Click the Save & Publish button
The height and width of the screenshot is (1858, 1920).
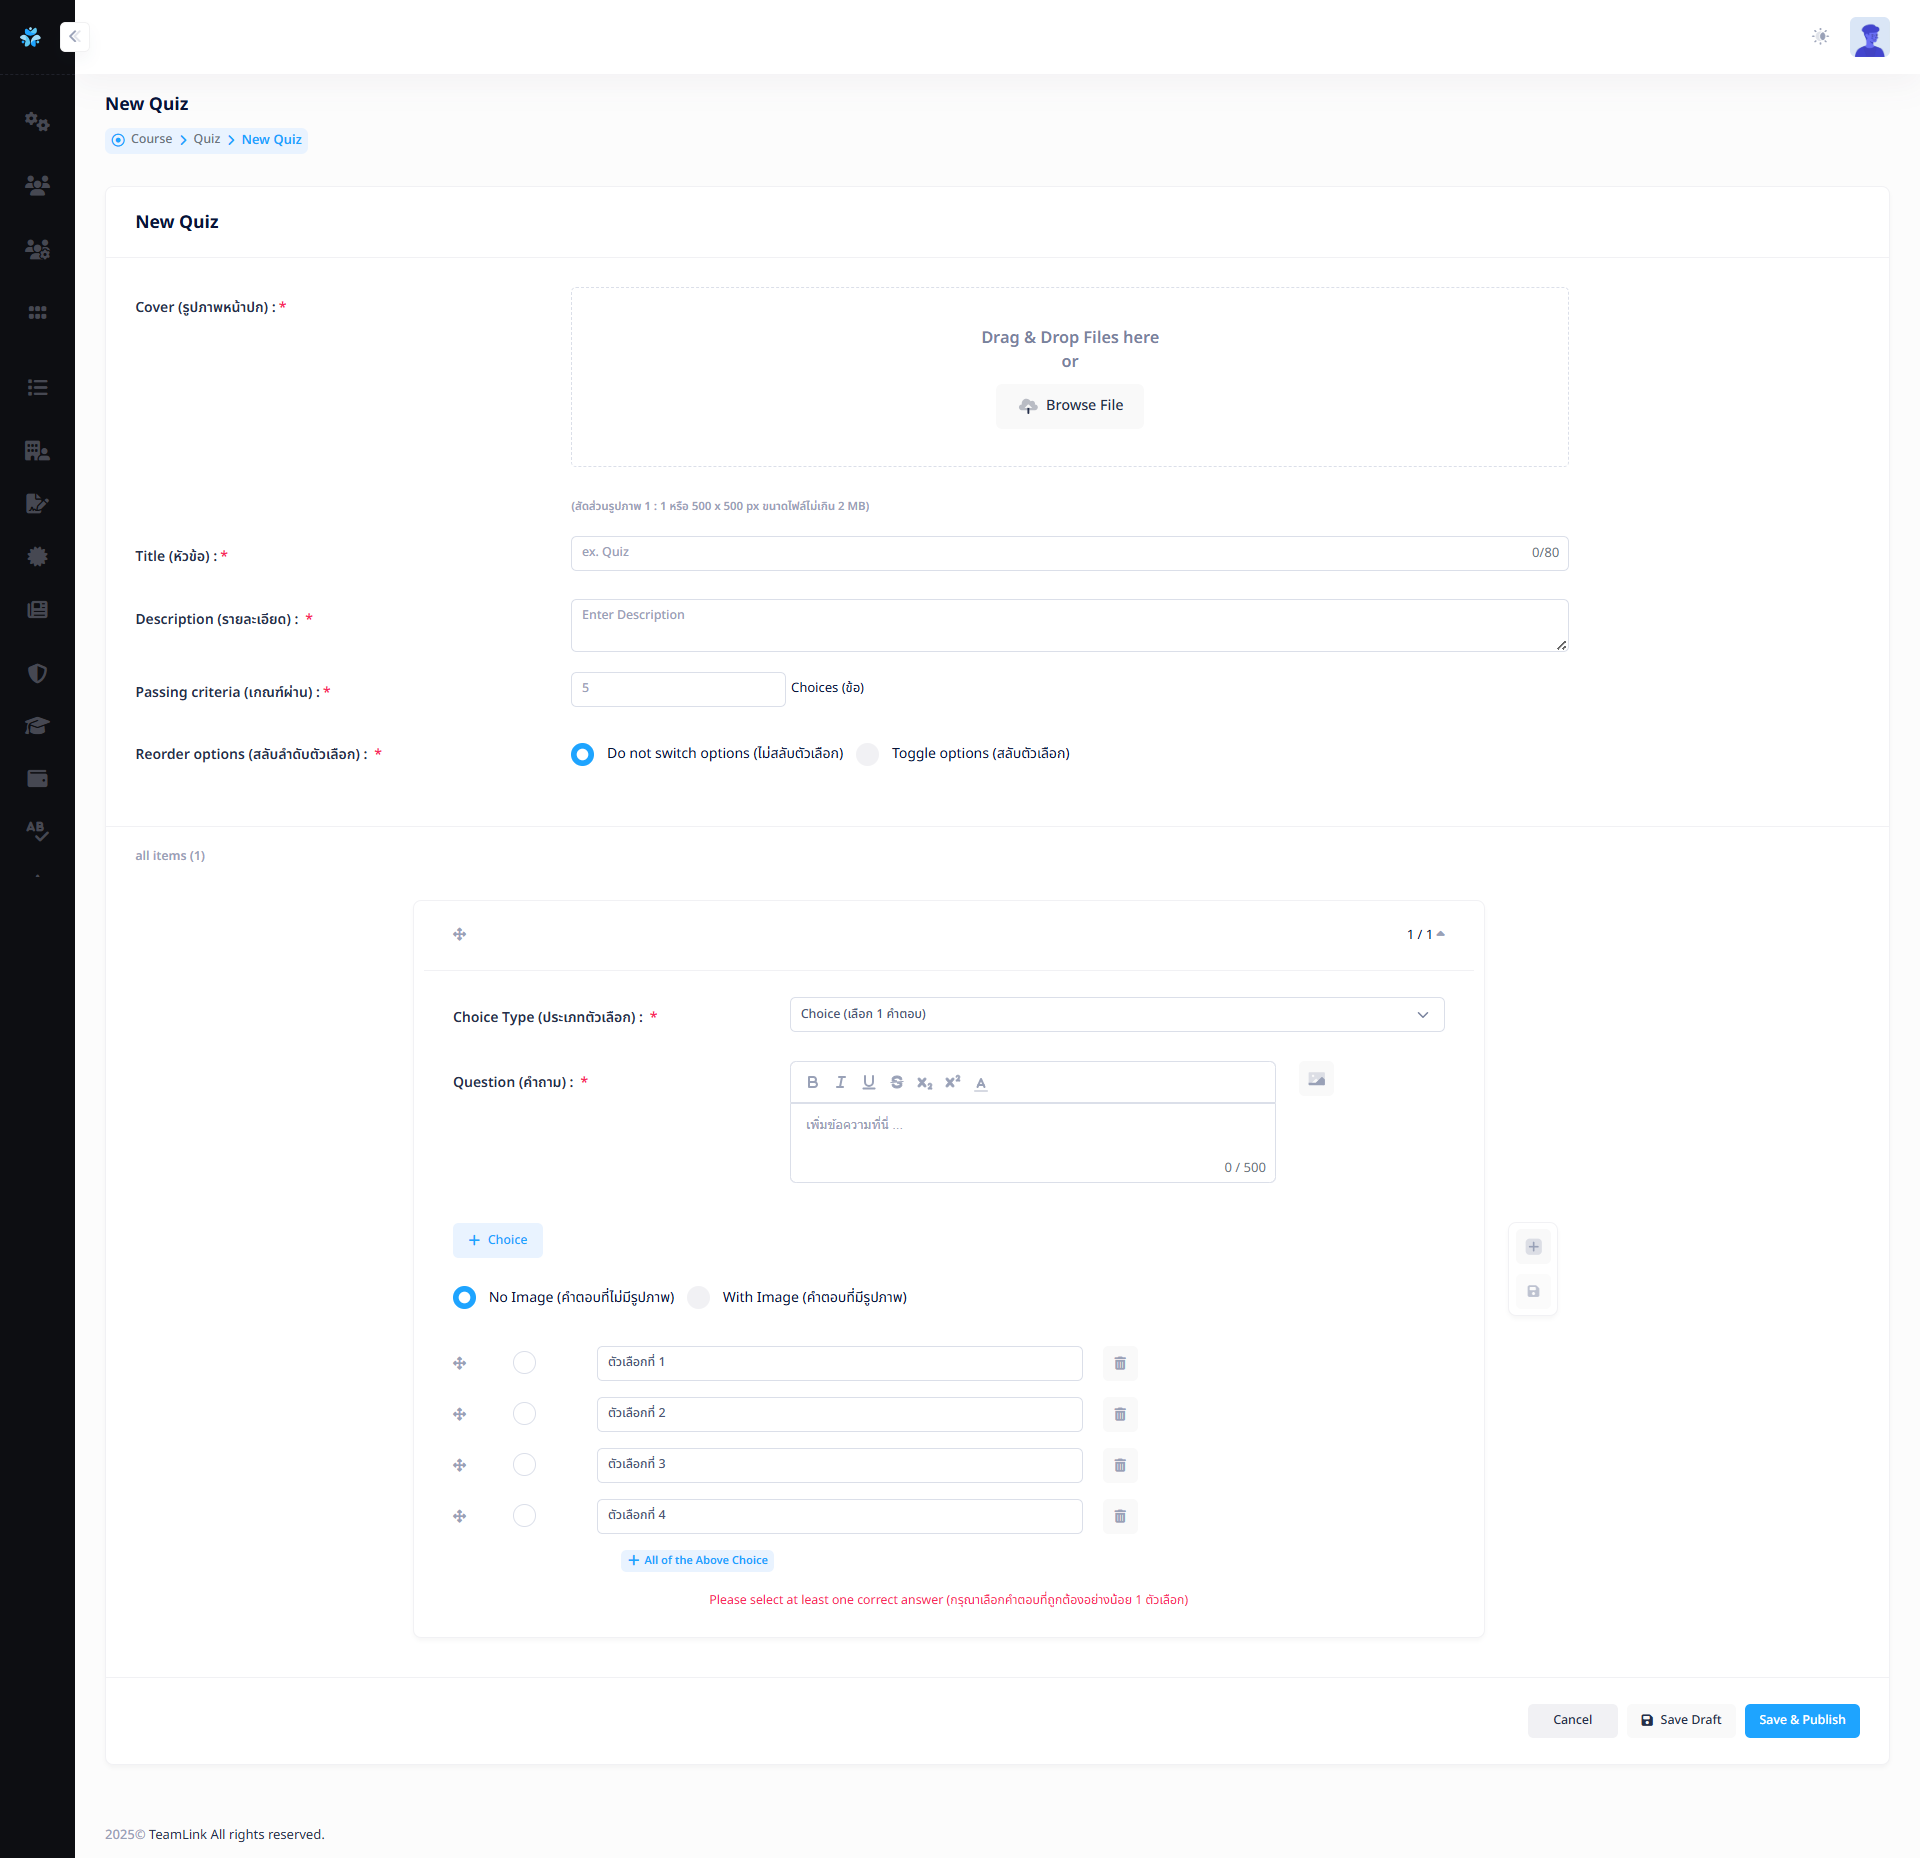tap(1801, 1720)
